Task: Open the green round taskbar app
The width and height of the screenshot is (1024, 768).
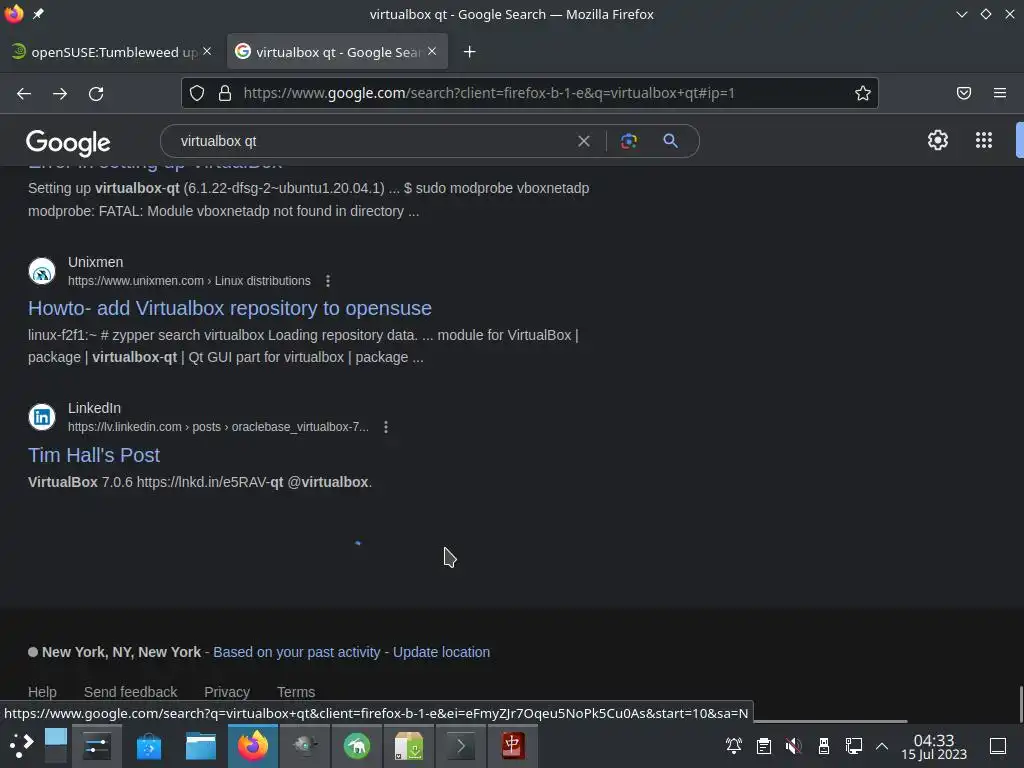Action: tap(357, 746)
